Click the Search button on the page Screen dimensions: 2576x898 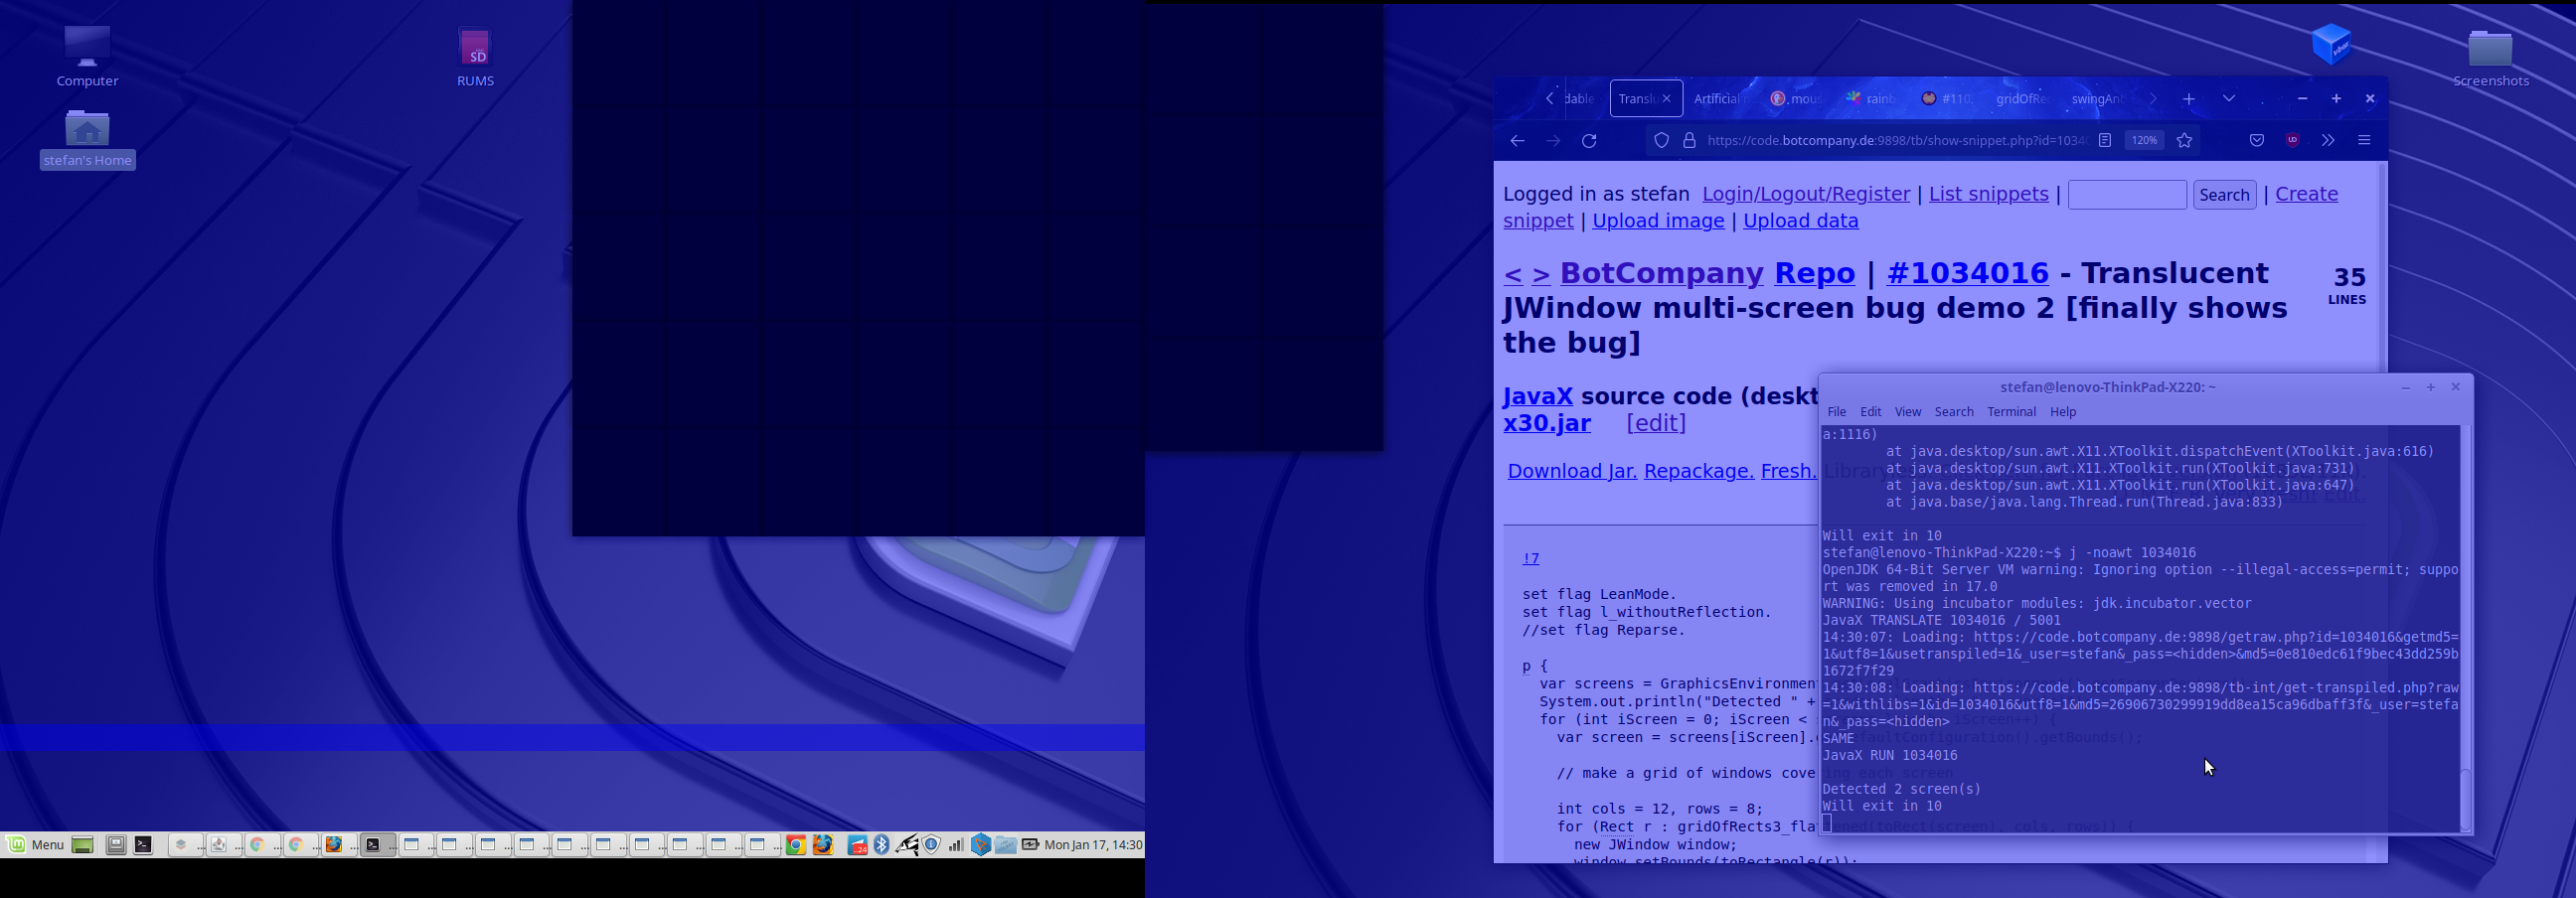(2223, 195)
